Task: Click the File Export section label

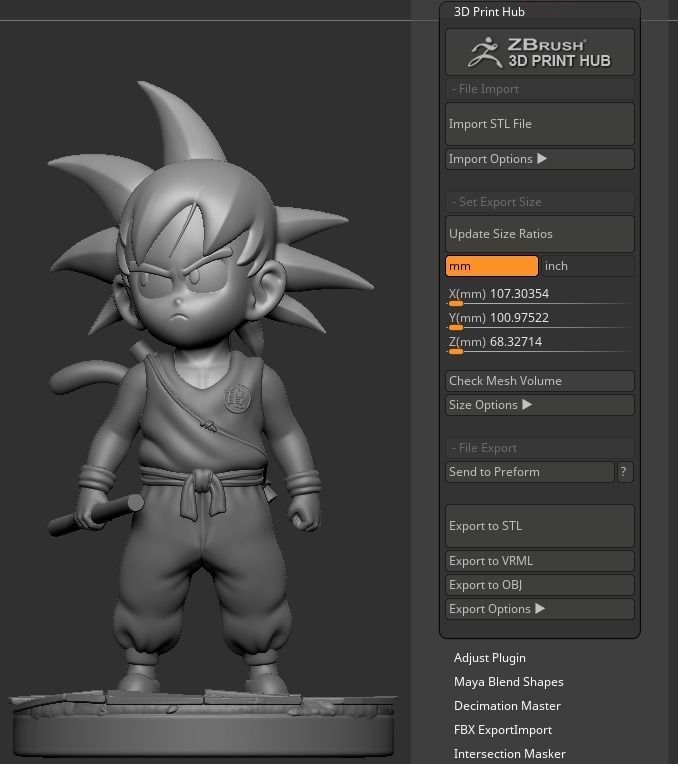Action: pos(540,448)
